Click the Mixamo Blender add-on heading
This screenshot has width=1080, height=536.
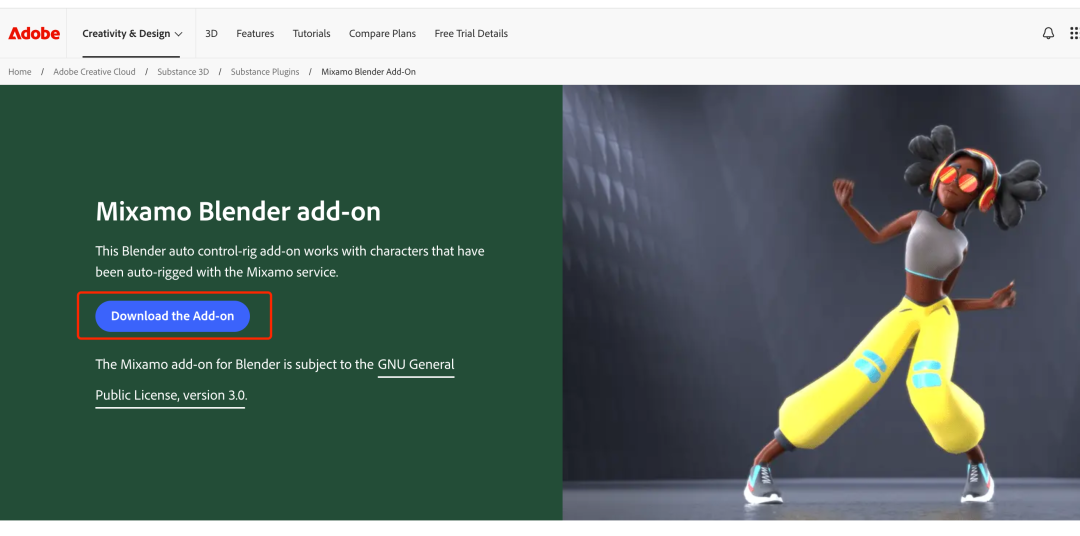(238, 212)
